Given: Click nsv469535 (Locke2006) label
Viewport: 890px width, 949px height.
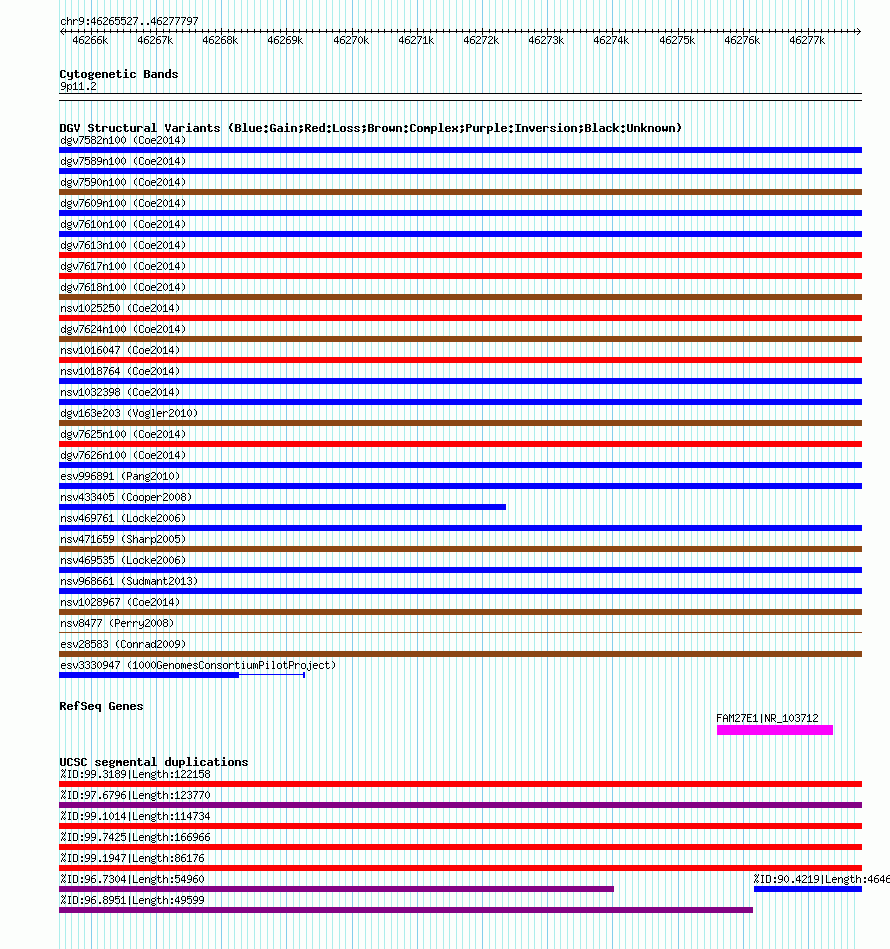Looking at the screenshot, I should click(x=123, y=560).
